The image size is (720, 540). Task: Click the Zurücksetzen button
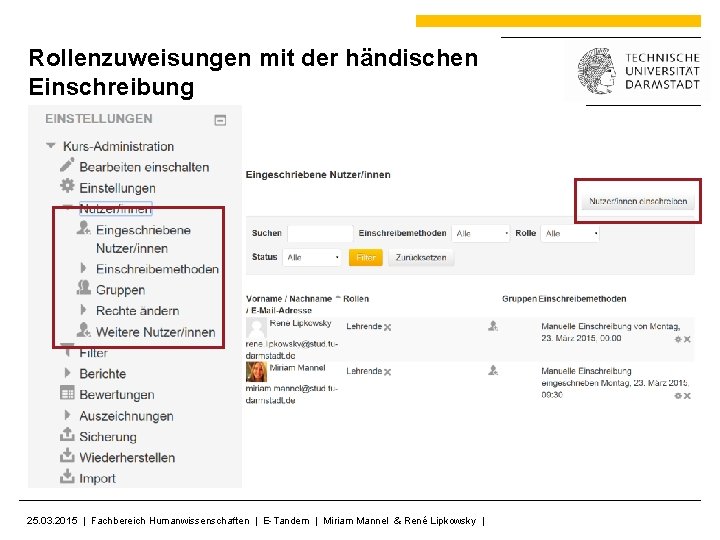(421, 258)
